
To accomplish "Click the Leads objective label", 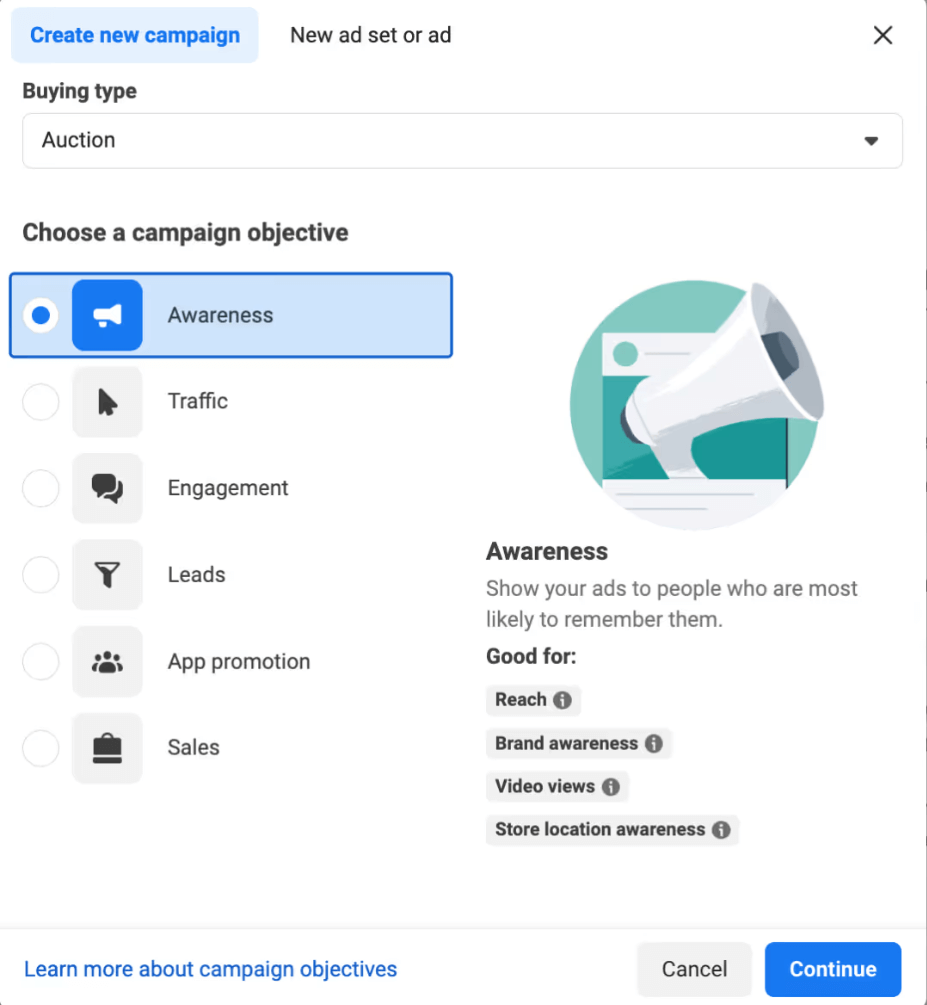I will pos(196,575).
